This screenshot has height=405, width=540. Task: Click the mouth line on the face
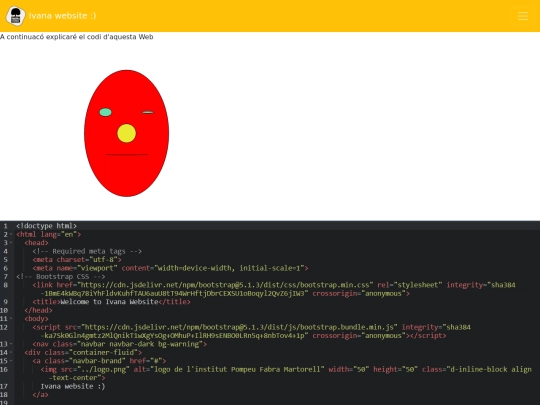tap(126, 155)
